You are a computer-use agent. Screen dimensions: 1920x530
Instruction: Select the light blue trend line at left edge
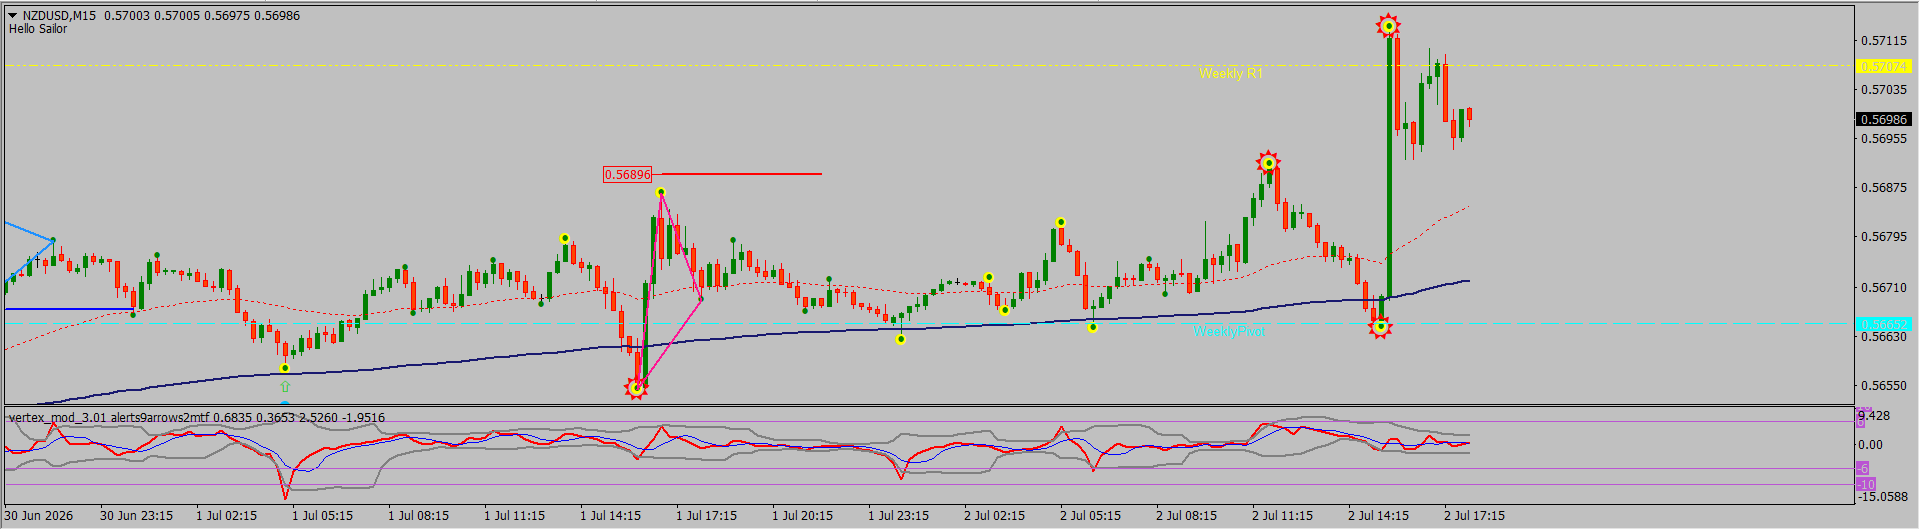tap(28, 231)
